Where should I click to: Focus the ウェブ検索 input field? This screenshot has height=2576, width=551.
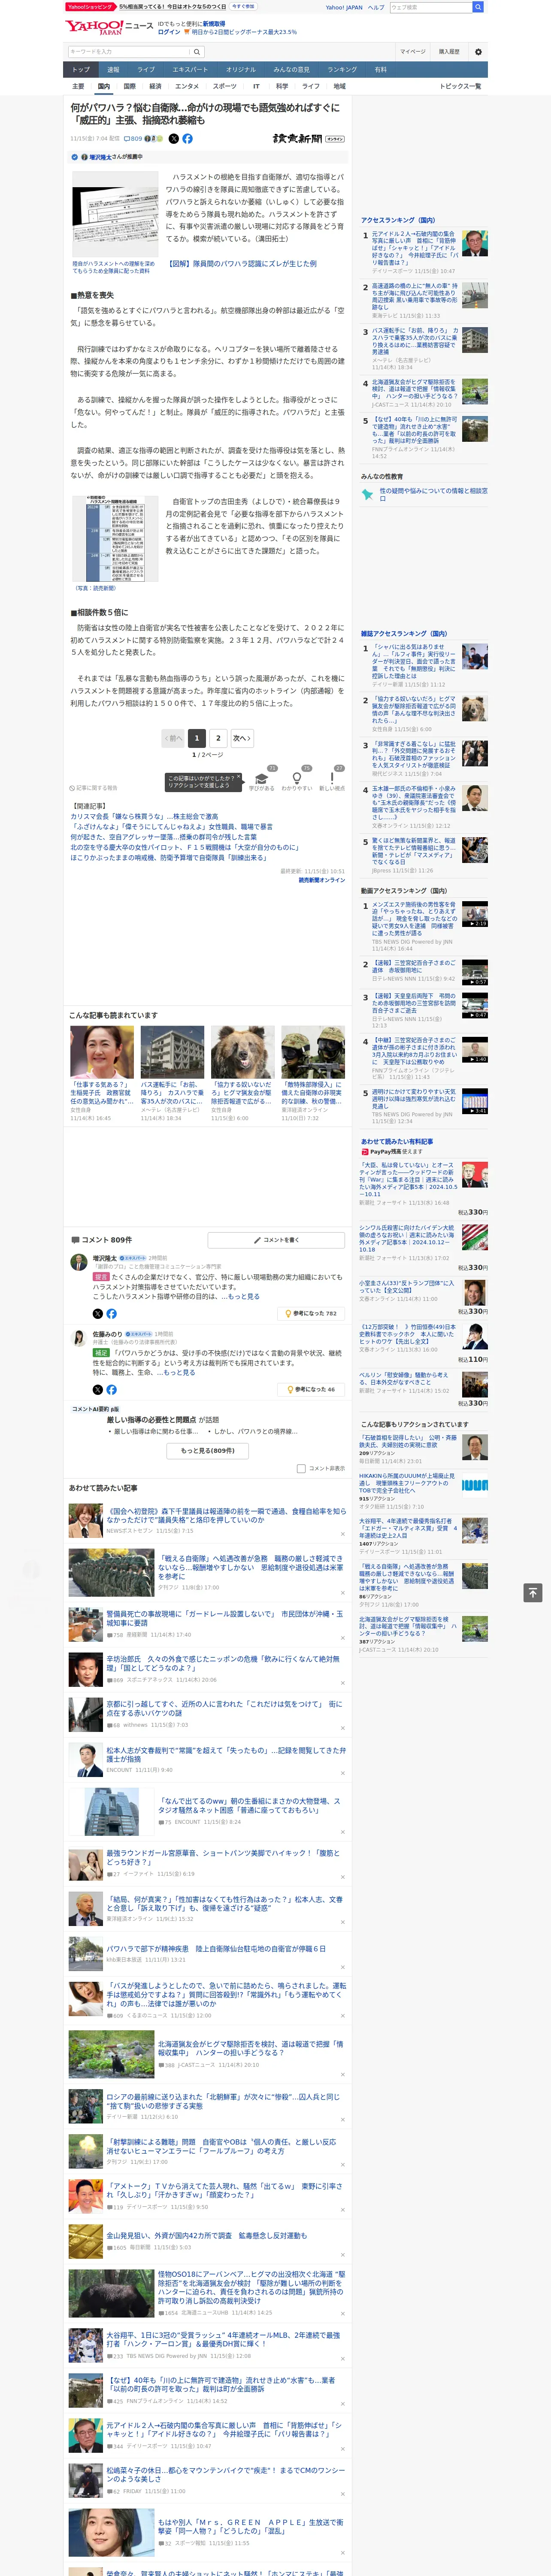coord(430,7)
